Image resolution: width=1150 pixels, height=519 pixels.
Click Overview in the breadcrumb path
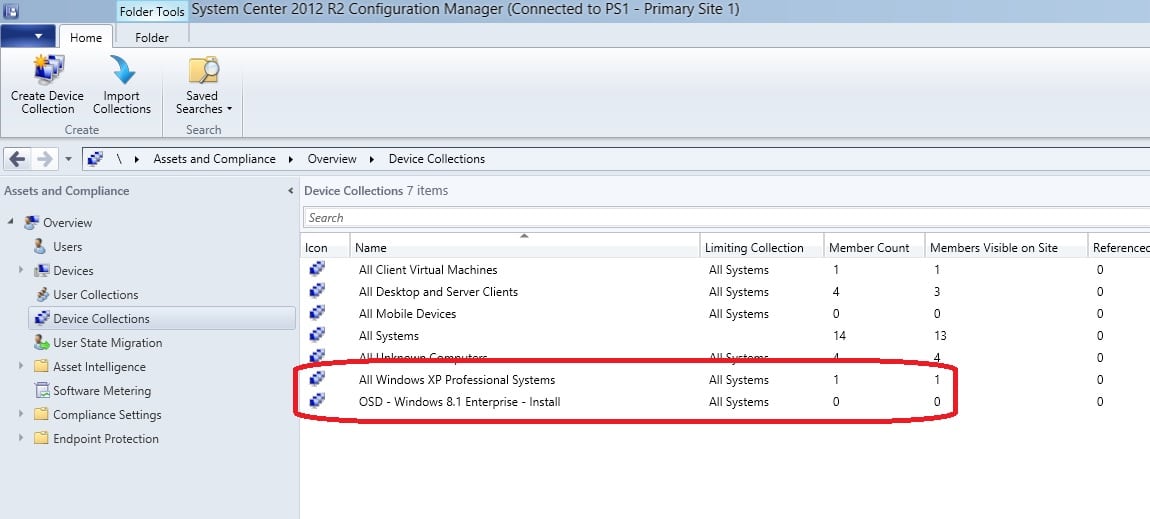tap(332, 159)
